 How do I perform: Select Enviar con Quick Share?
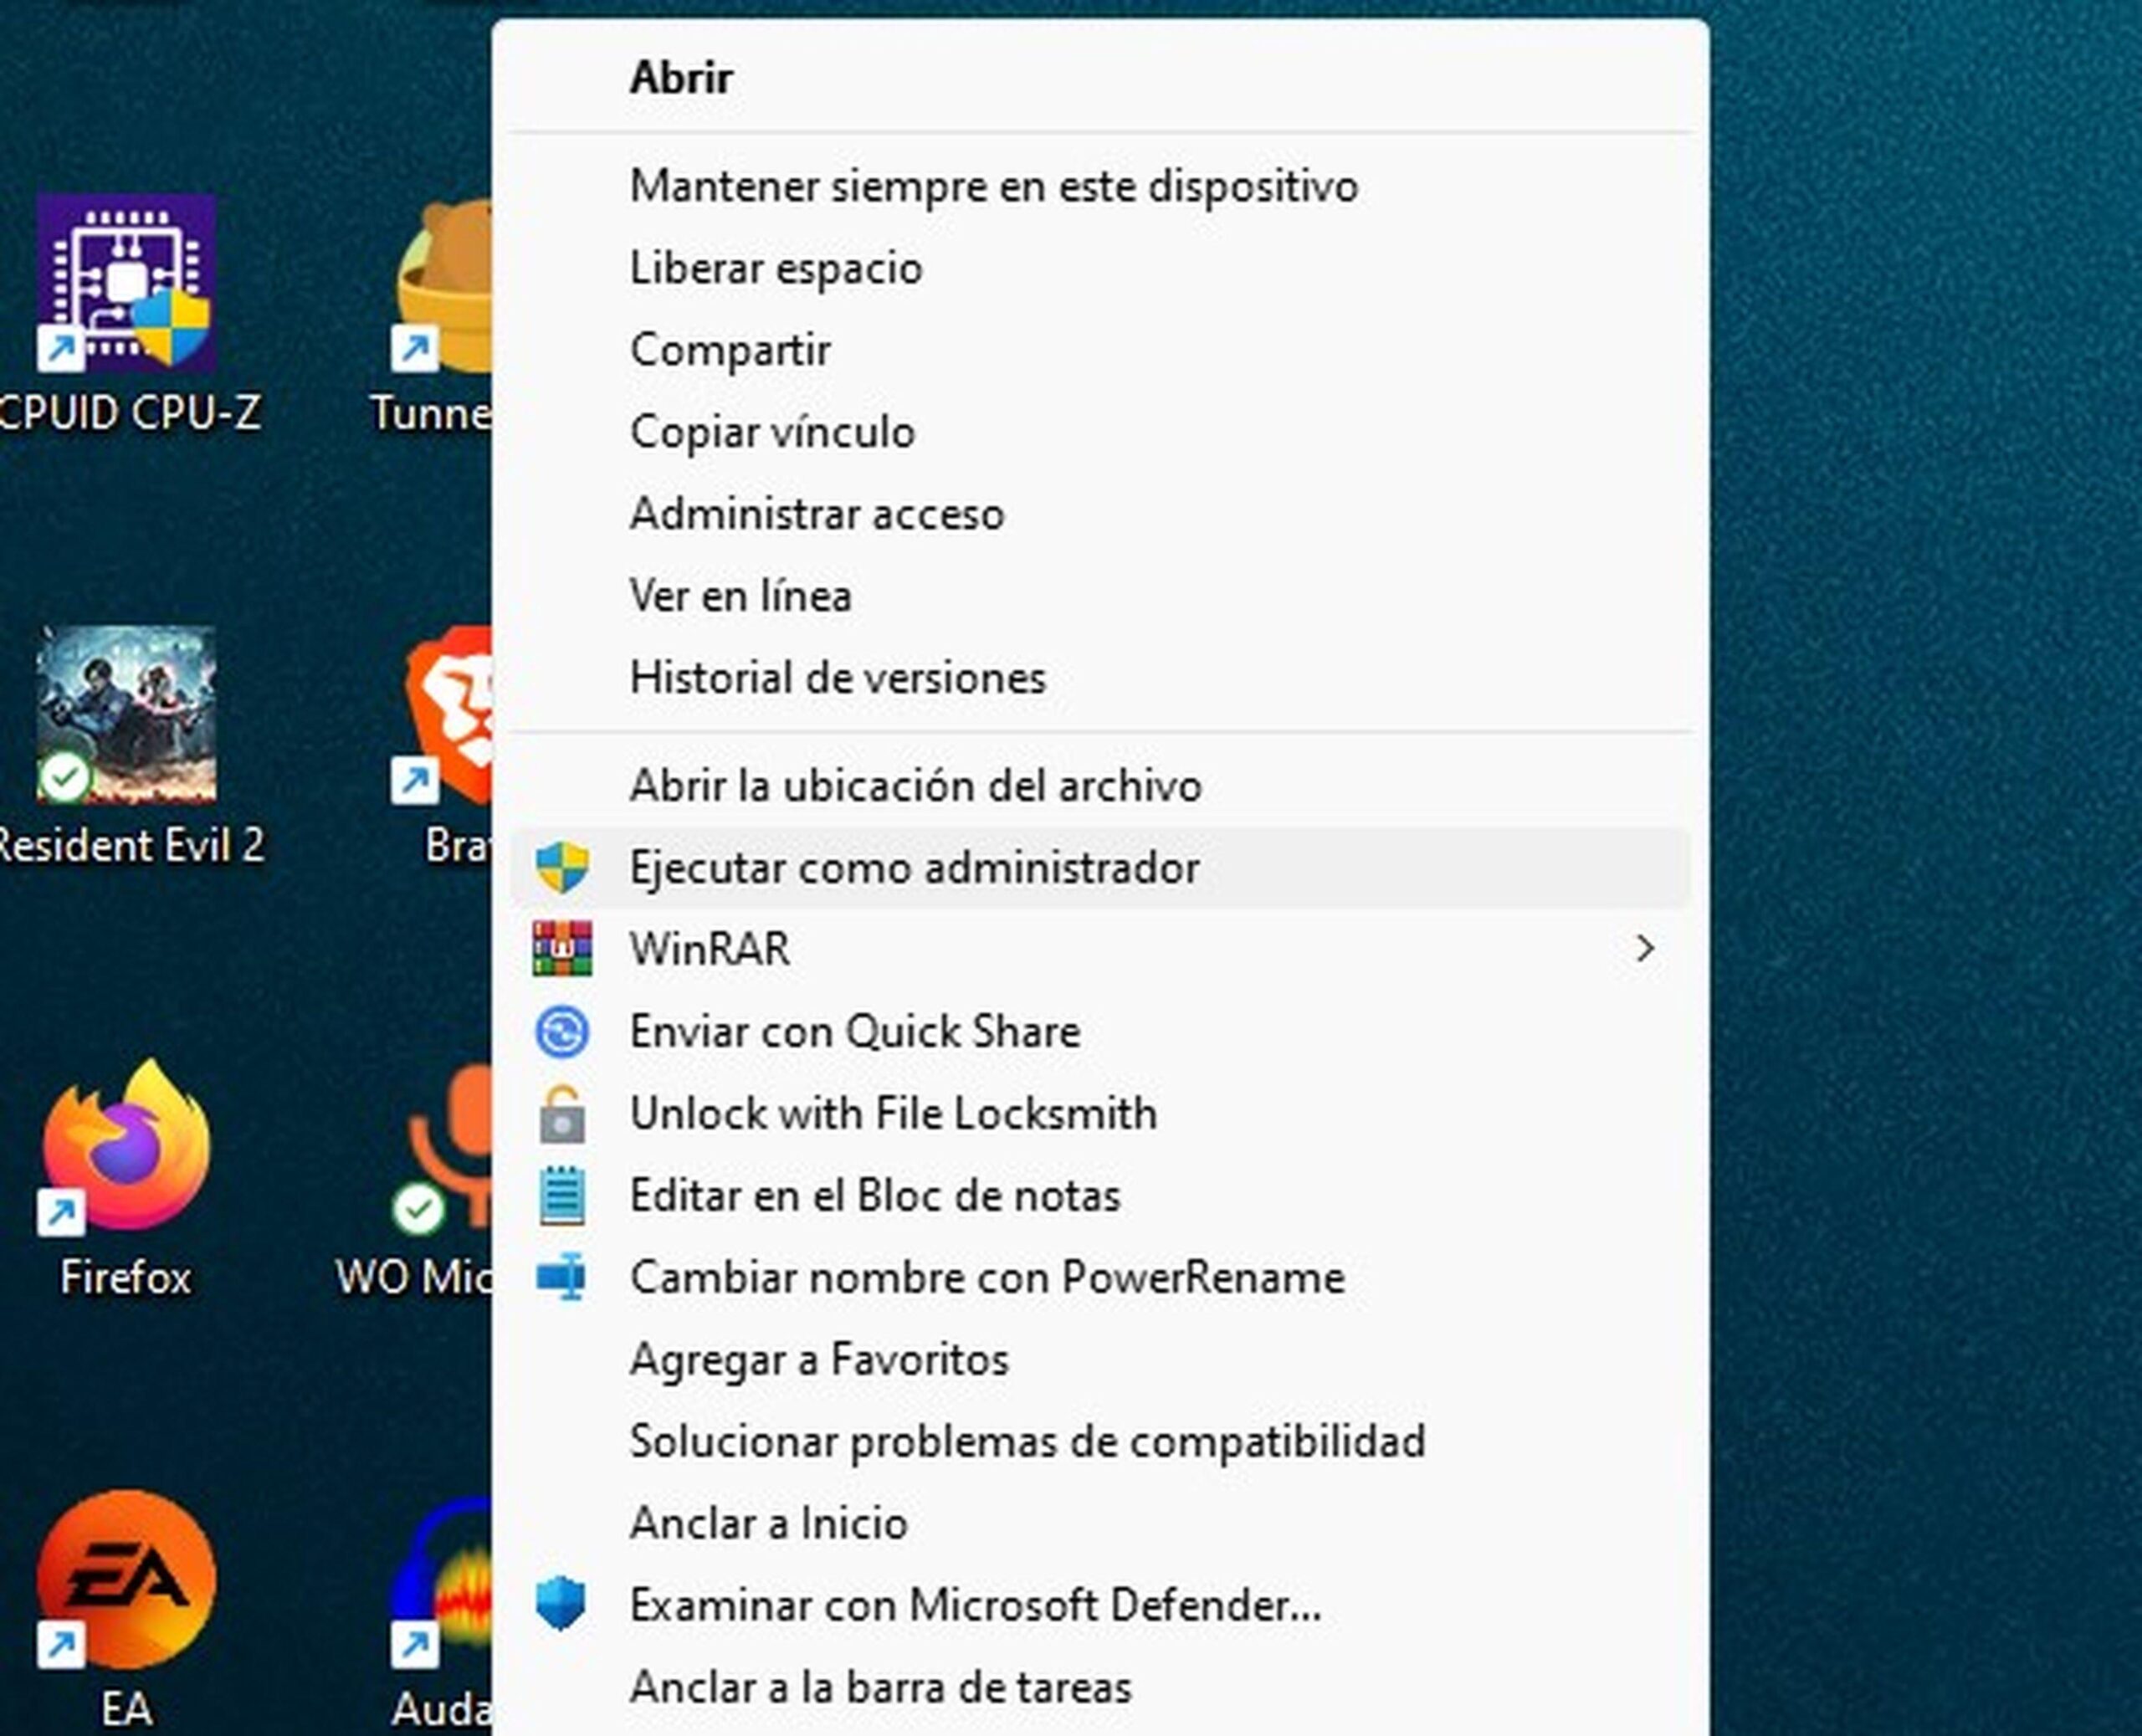[x=855, y=1032]
